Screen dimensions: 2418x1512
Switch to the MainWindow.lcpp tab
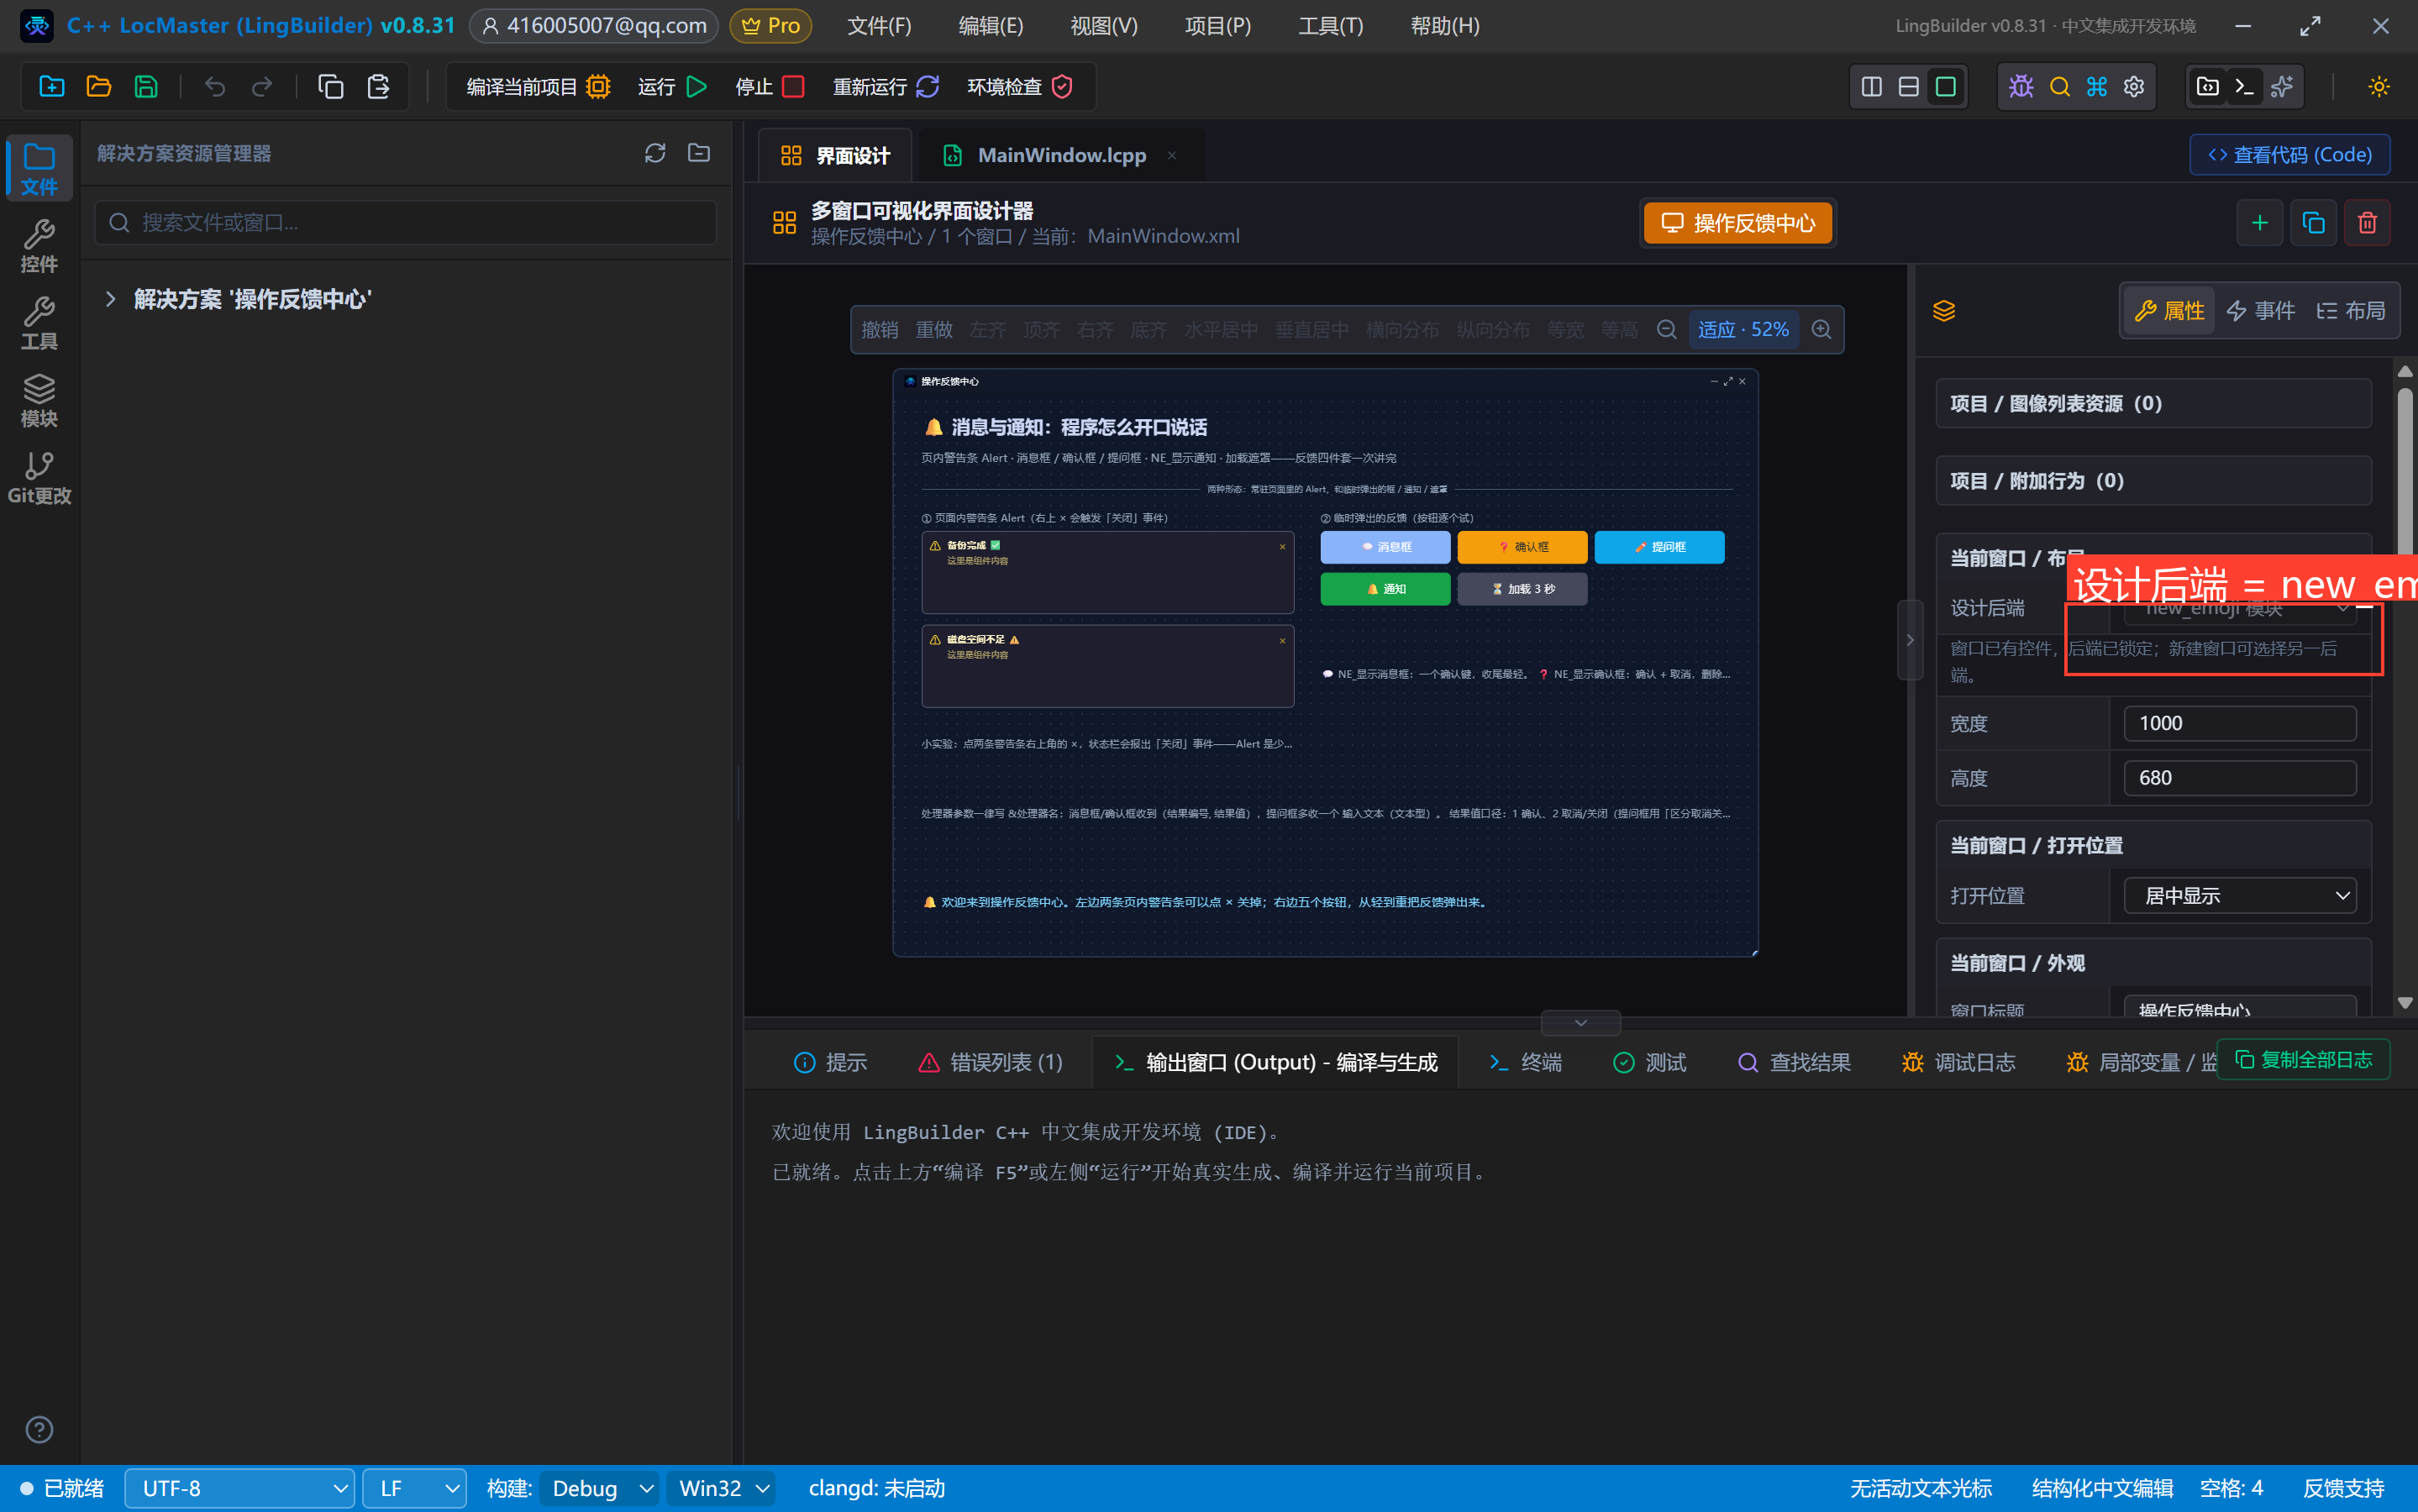(x=1061, y=155)
